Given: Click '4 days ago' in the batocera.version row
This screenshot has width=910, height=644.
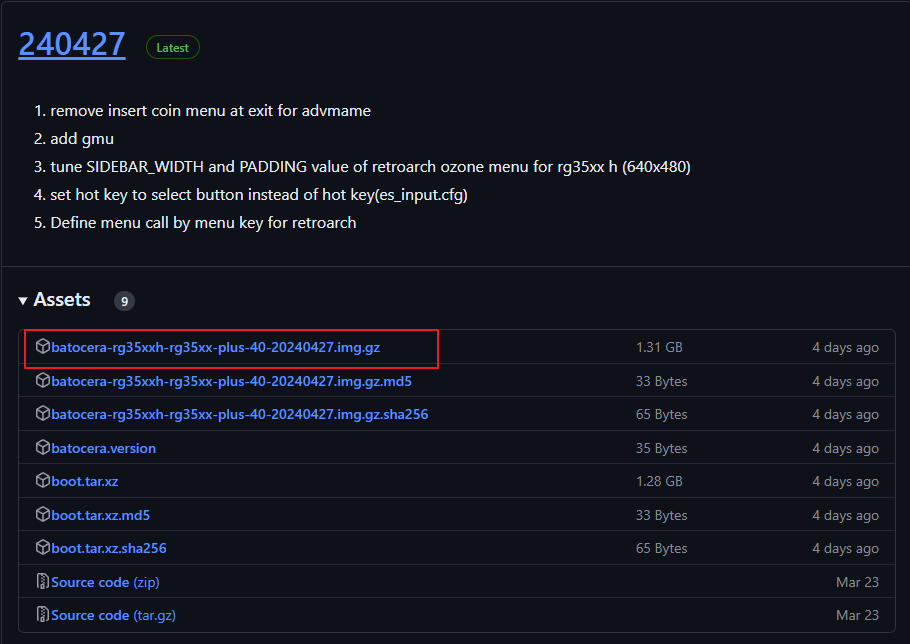Looking at the screenshot, I should [x=846, y=448].
